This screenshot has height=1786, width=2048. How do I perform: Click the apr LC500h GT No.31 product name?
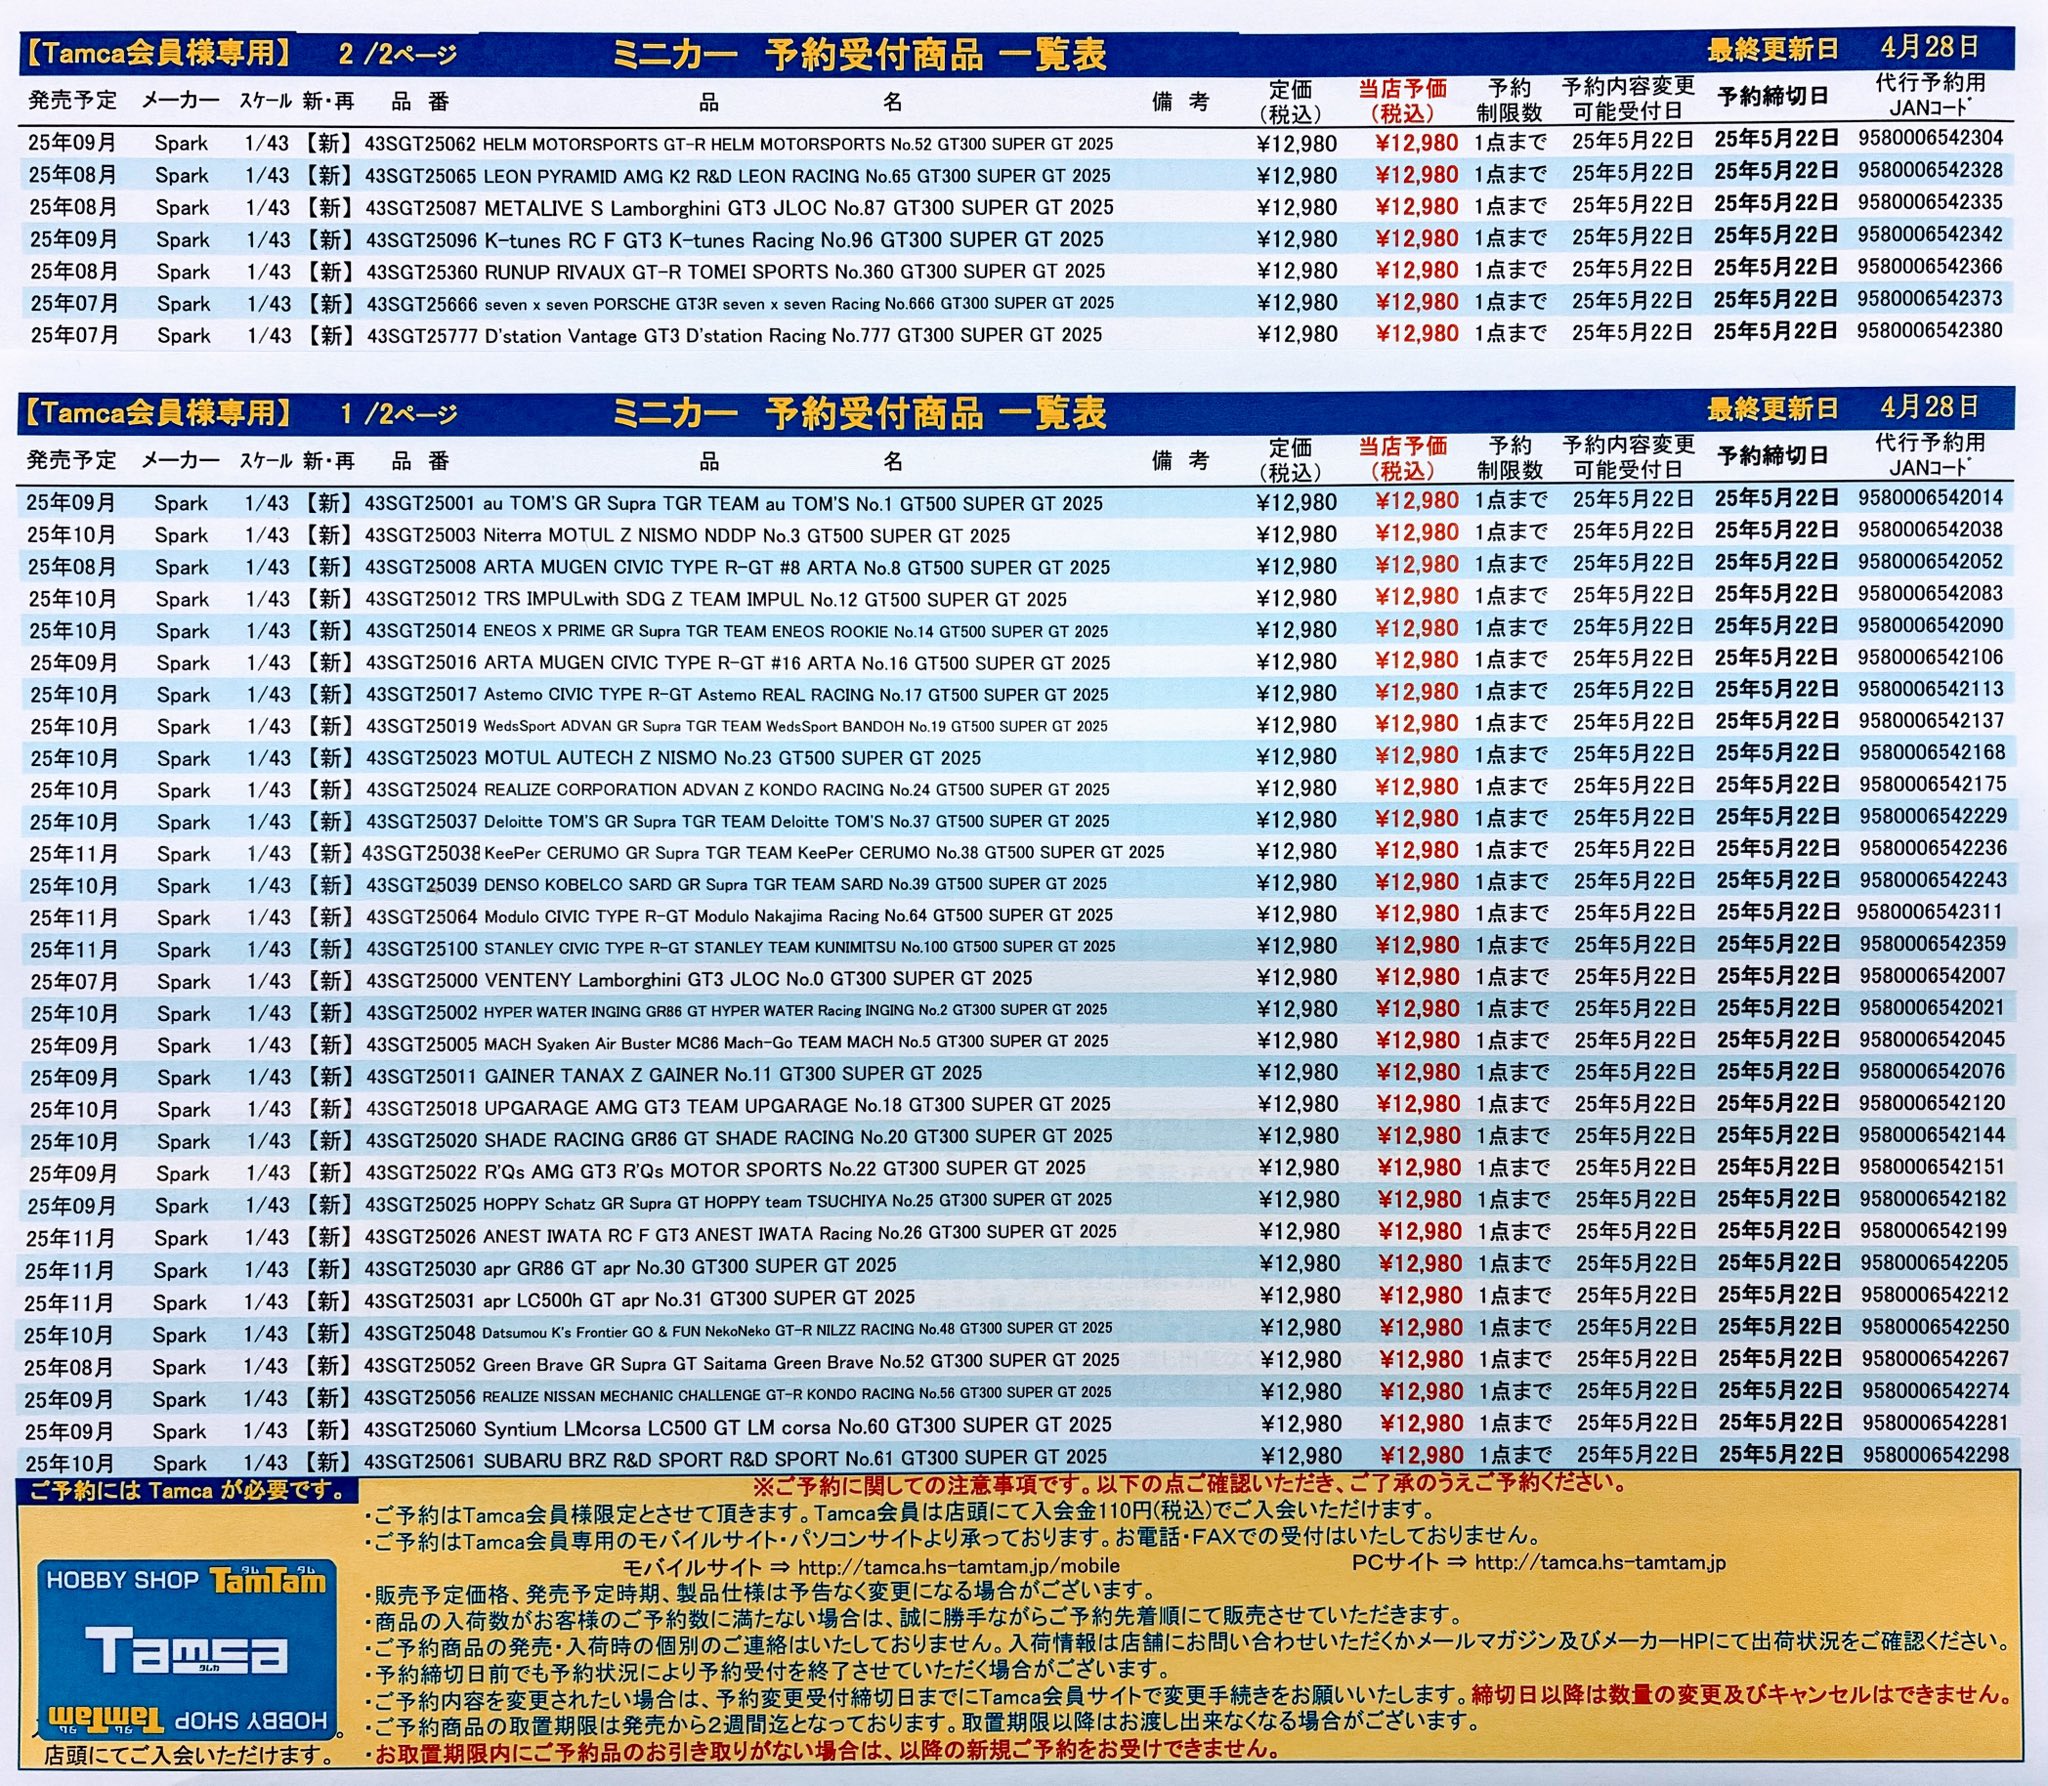point(698,1299)
